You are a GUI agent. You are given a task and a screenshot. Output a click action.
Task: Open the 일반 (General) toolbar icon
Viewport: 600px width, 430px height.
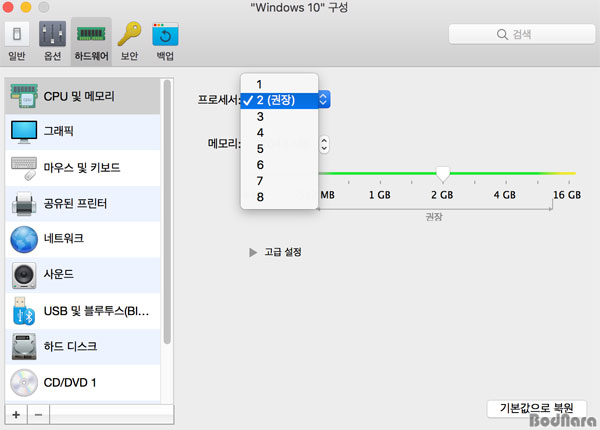(x=17, y=42)
